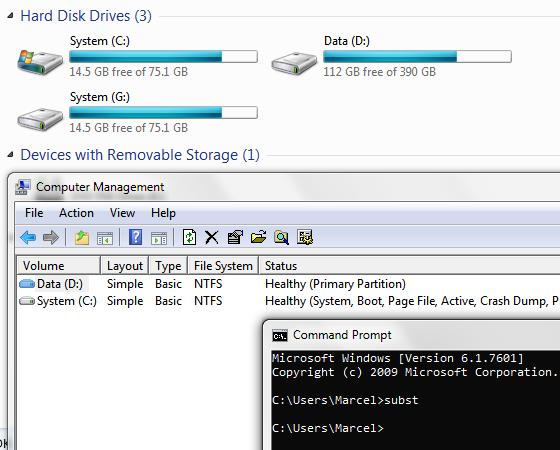Open the File menu
The image size is (560, 450).
click(34, 213)
